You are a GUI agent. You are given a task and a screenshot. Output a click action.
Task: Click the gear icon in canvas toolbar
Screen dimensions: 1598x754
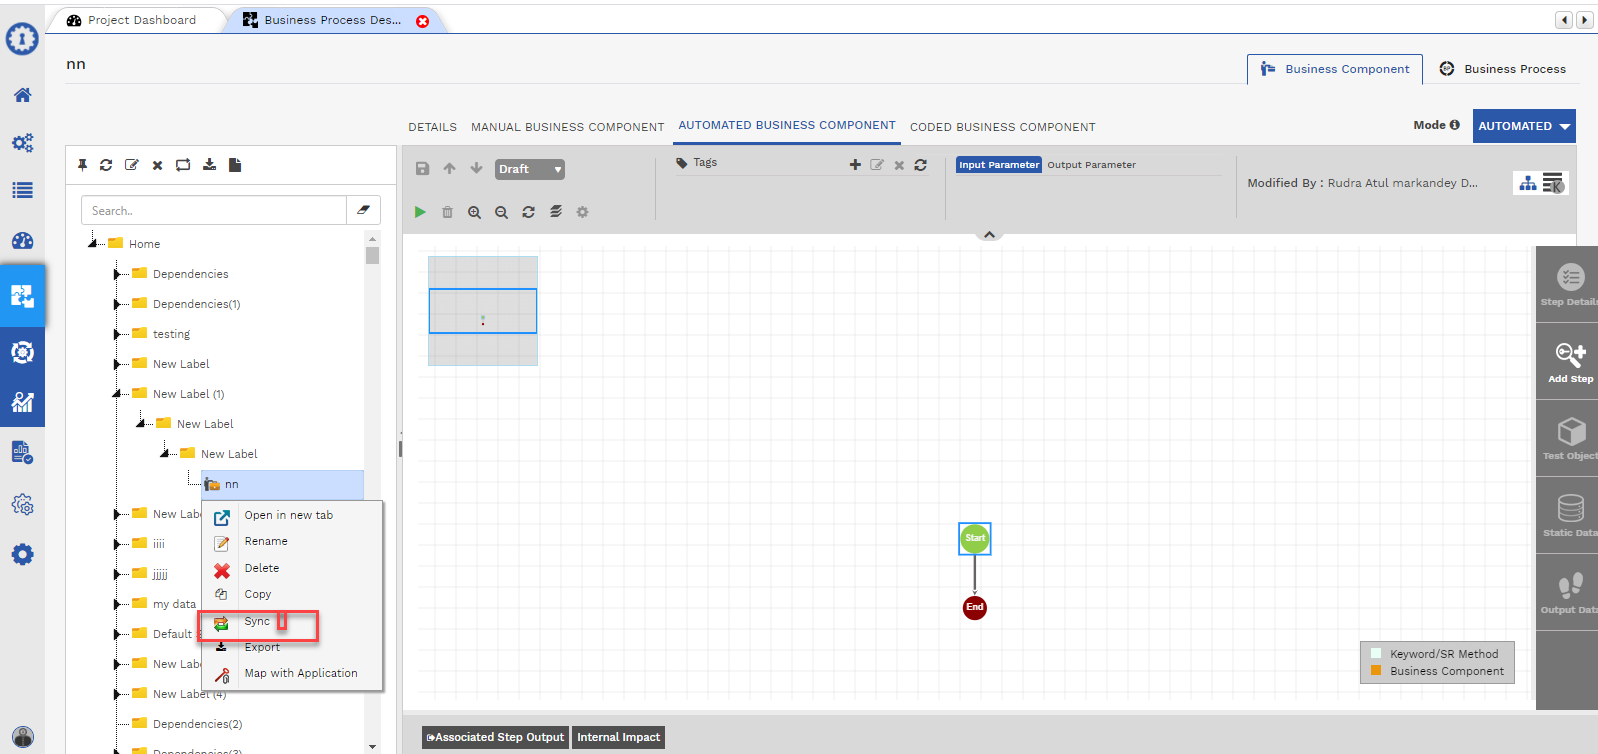[x=582, y=212]
